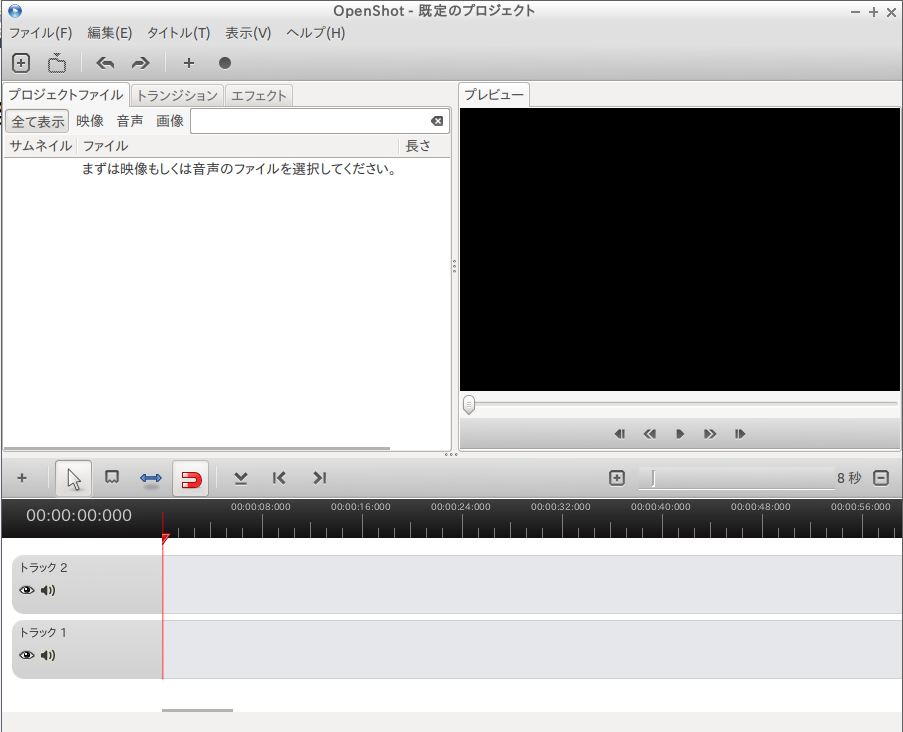Select the razor cut tool
Viewport: 903px width, 732px height.
pyautogui.click(x=112, y=477)
